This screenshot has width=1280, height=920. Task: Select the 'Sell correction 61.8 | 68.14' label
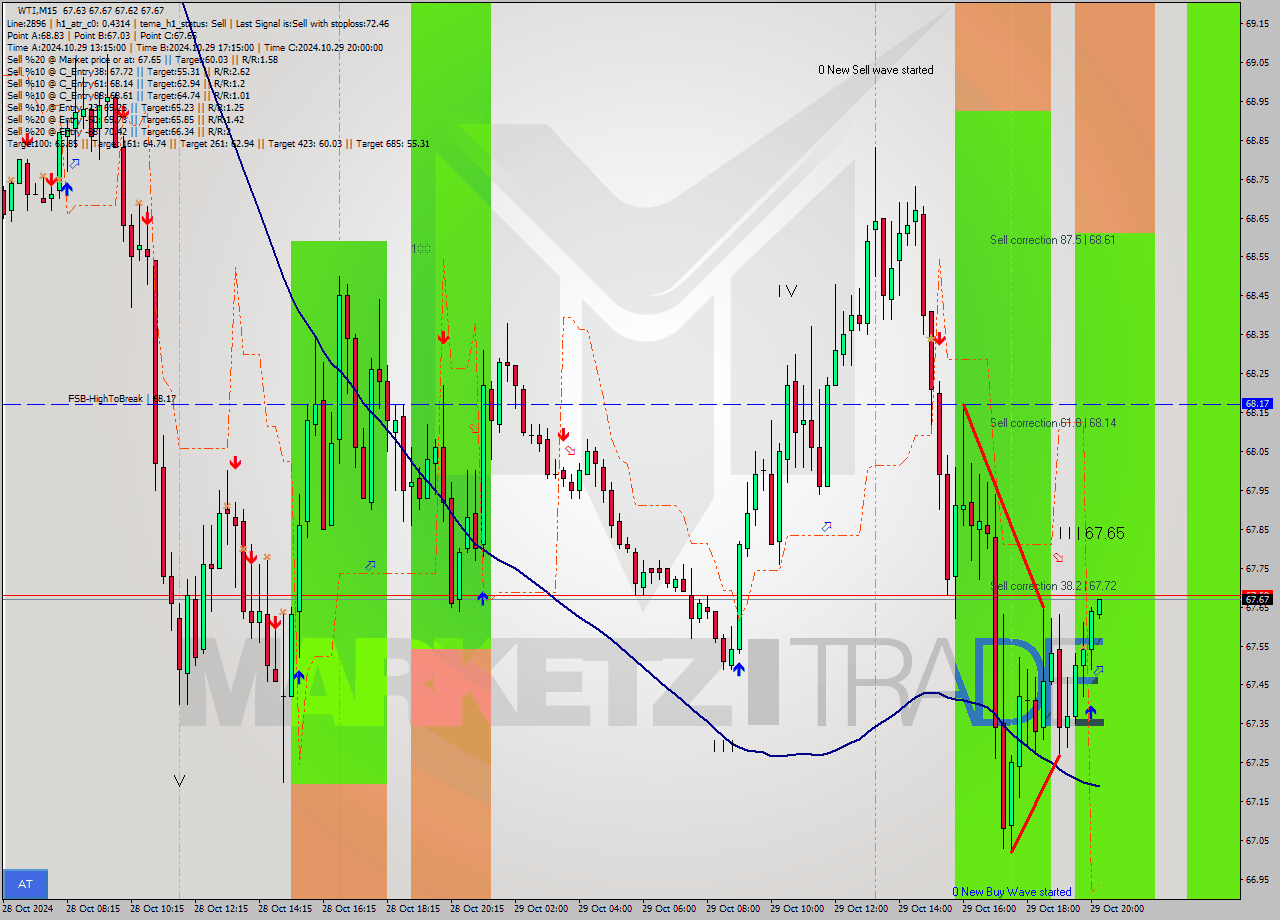1053,423
